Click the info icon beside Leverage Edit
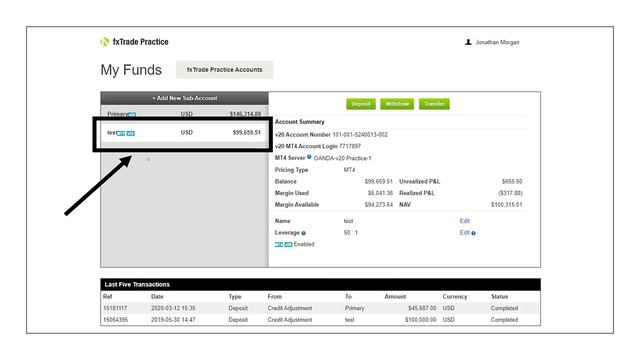 click(x=473, y=233)
